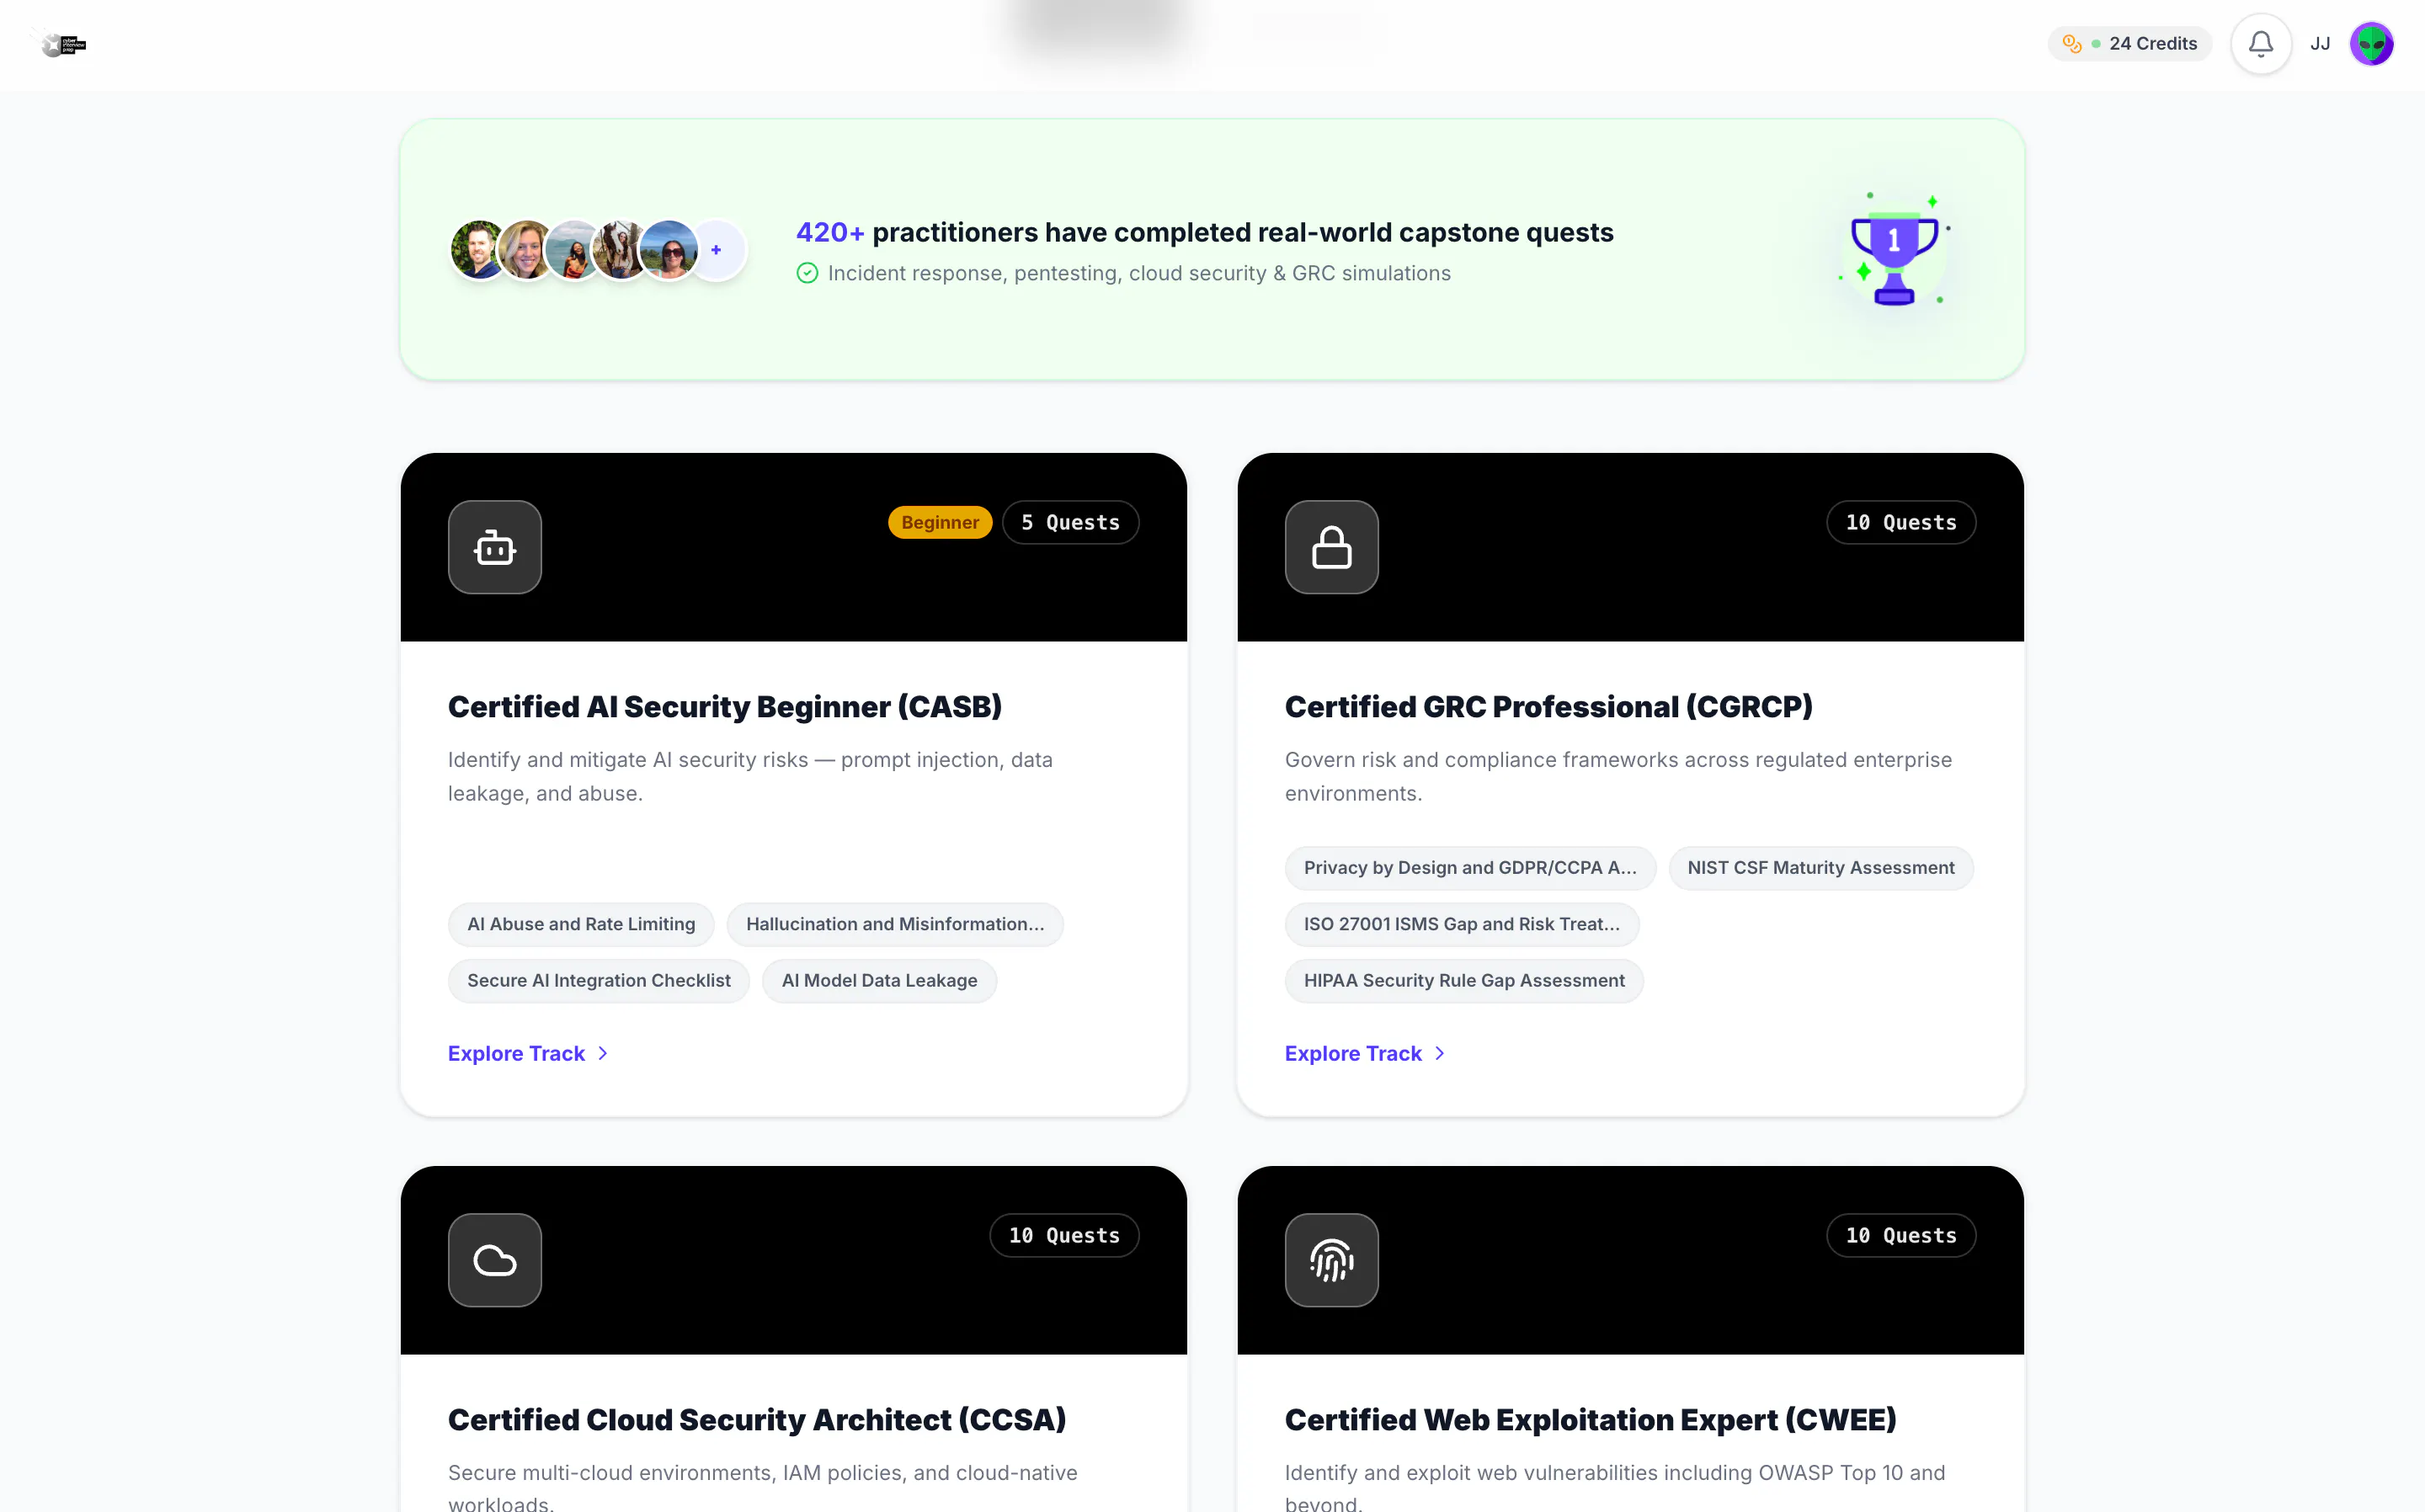Click the first practitioner avatar photo
Screen dimensions: 2425x1512
(x=478, y=250)
